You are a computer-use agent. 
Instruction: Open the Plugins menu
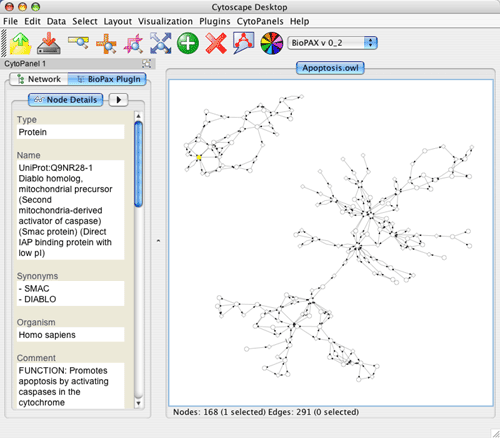click(x=215, y=21)
